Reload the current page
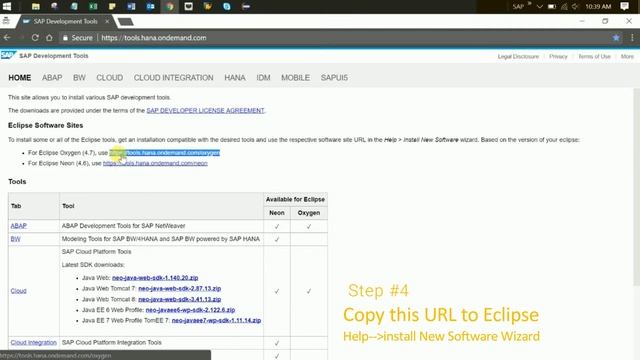The width and height of the screenshot is (640, 360). point(35,38)
